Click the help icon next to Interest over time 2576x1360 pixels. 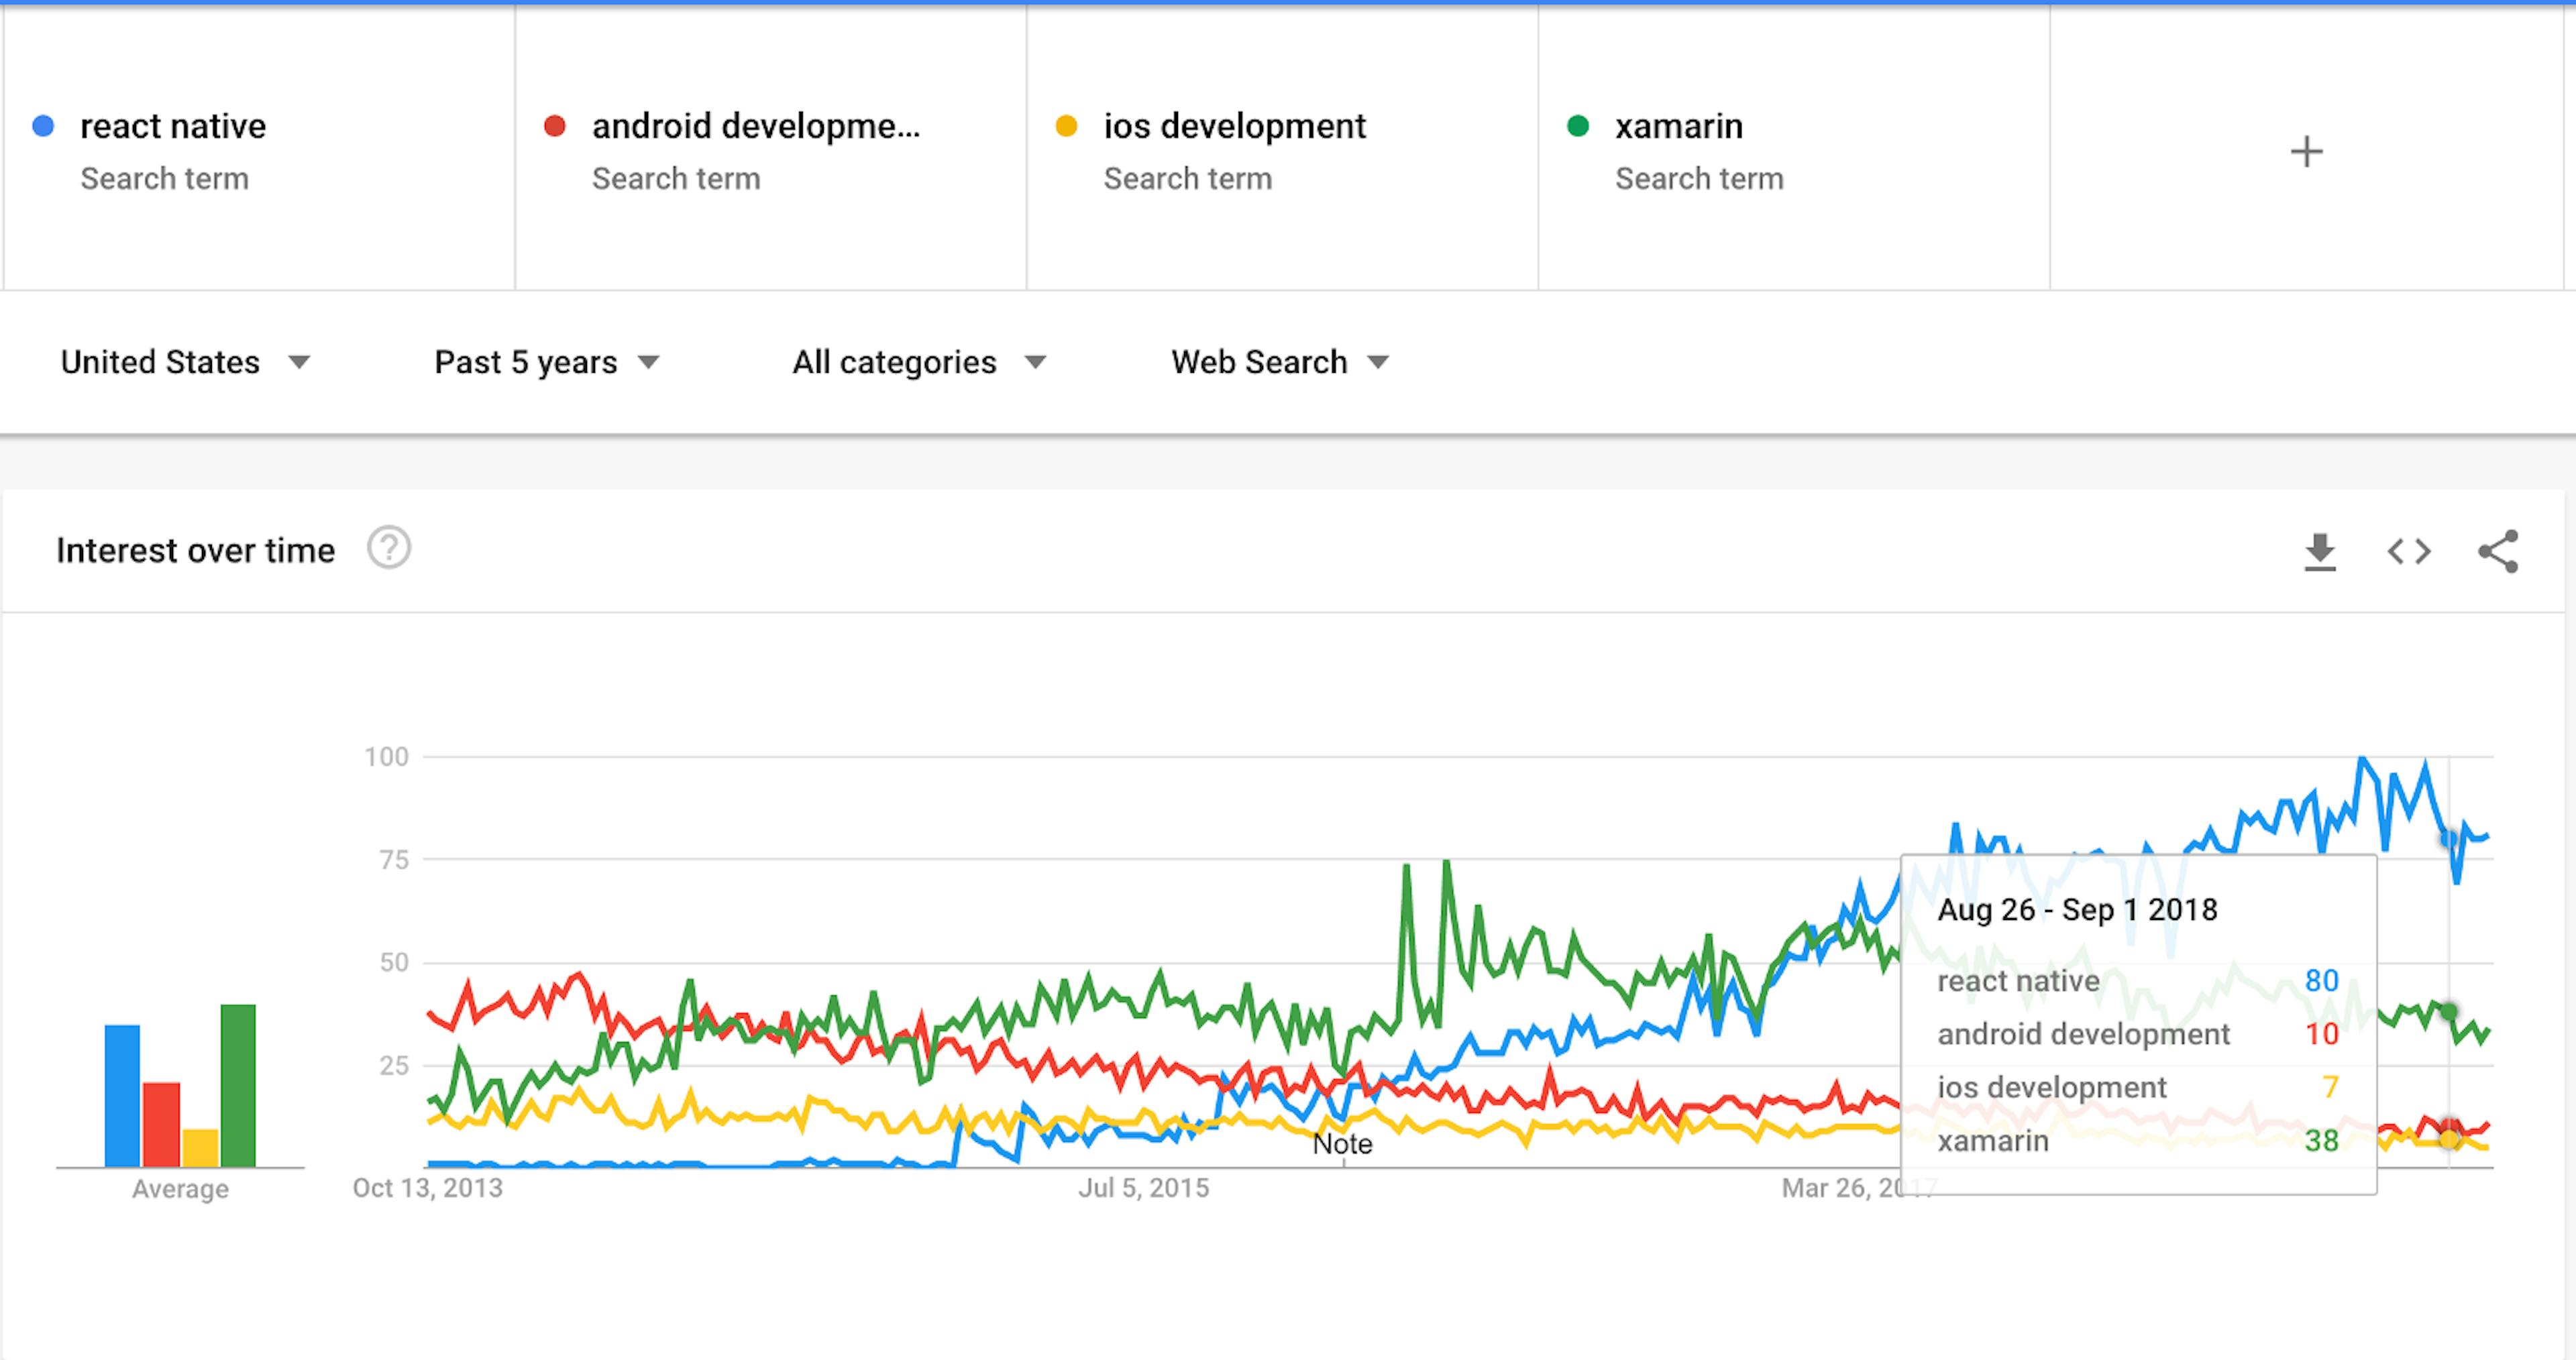(x=387, y=548)
